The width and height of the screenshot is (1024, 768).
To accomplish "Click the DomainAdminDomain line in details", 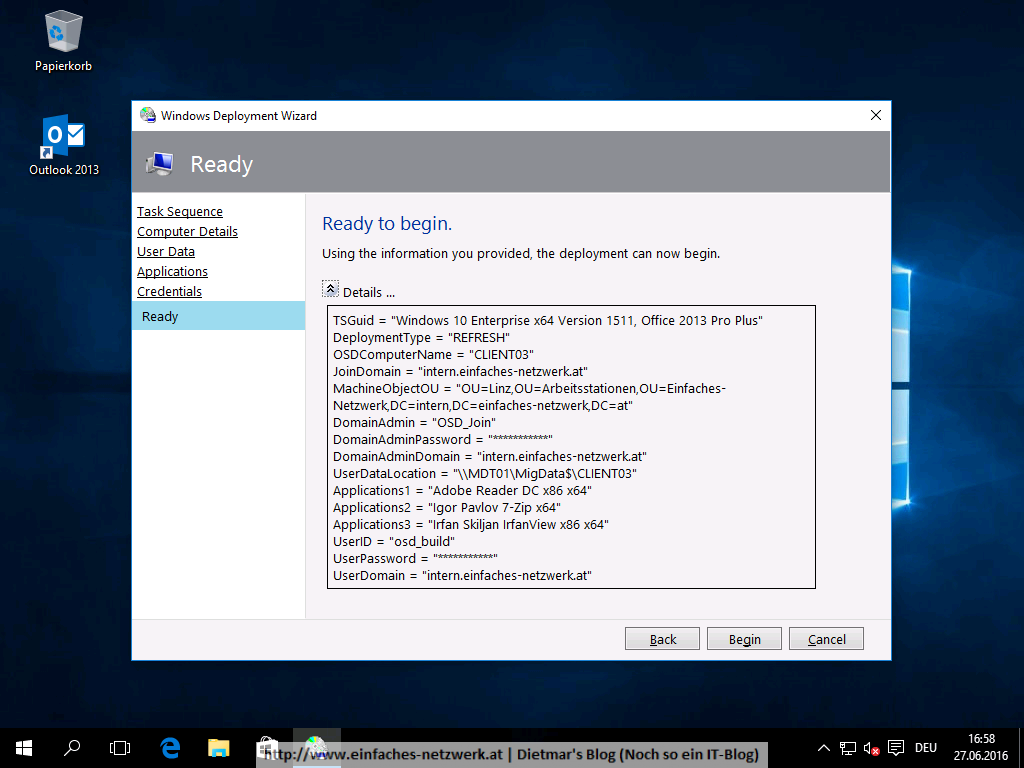I will coord(490,456).
